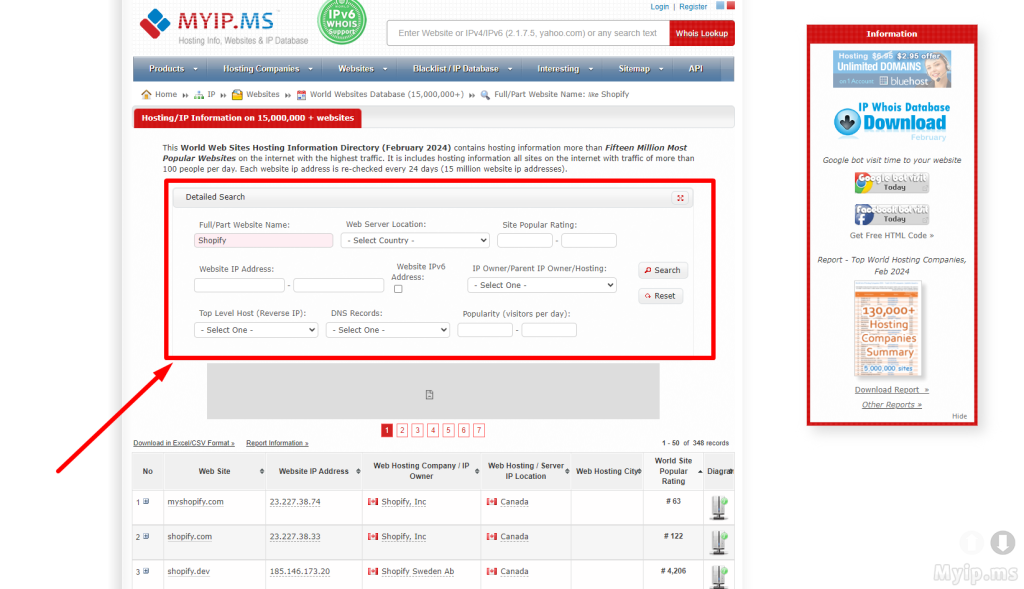
Task: Sort by Web Site column
Action: 214,471
